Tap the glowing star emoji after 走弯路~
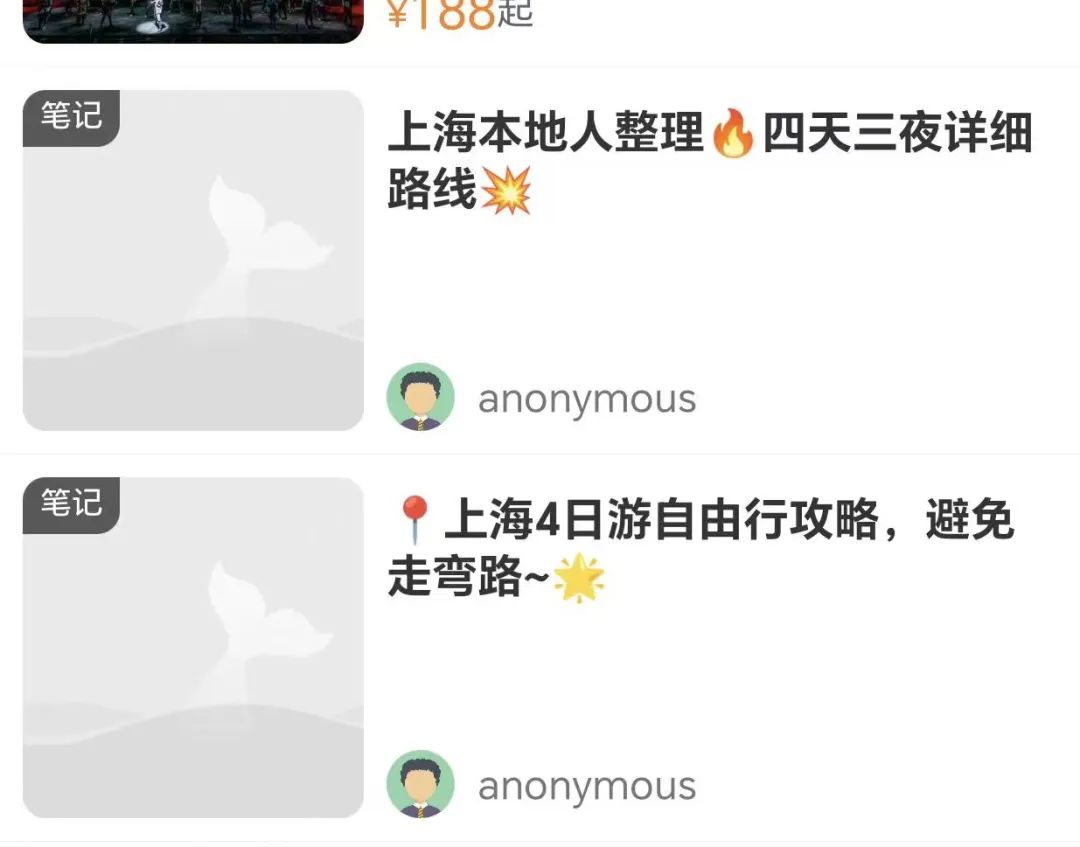 tap(579, 577)
